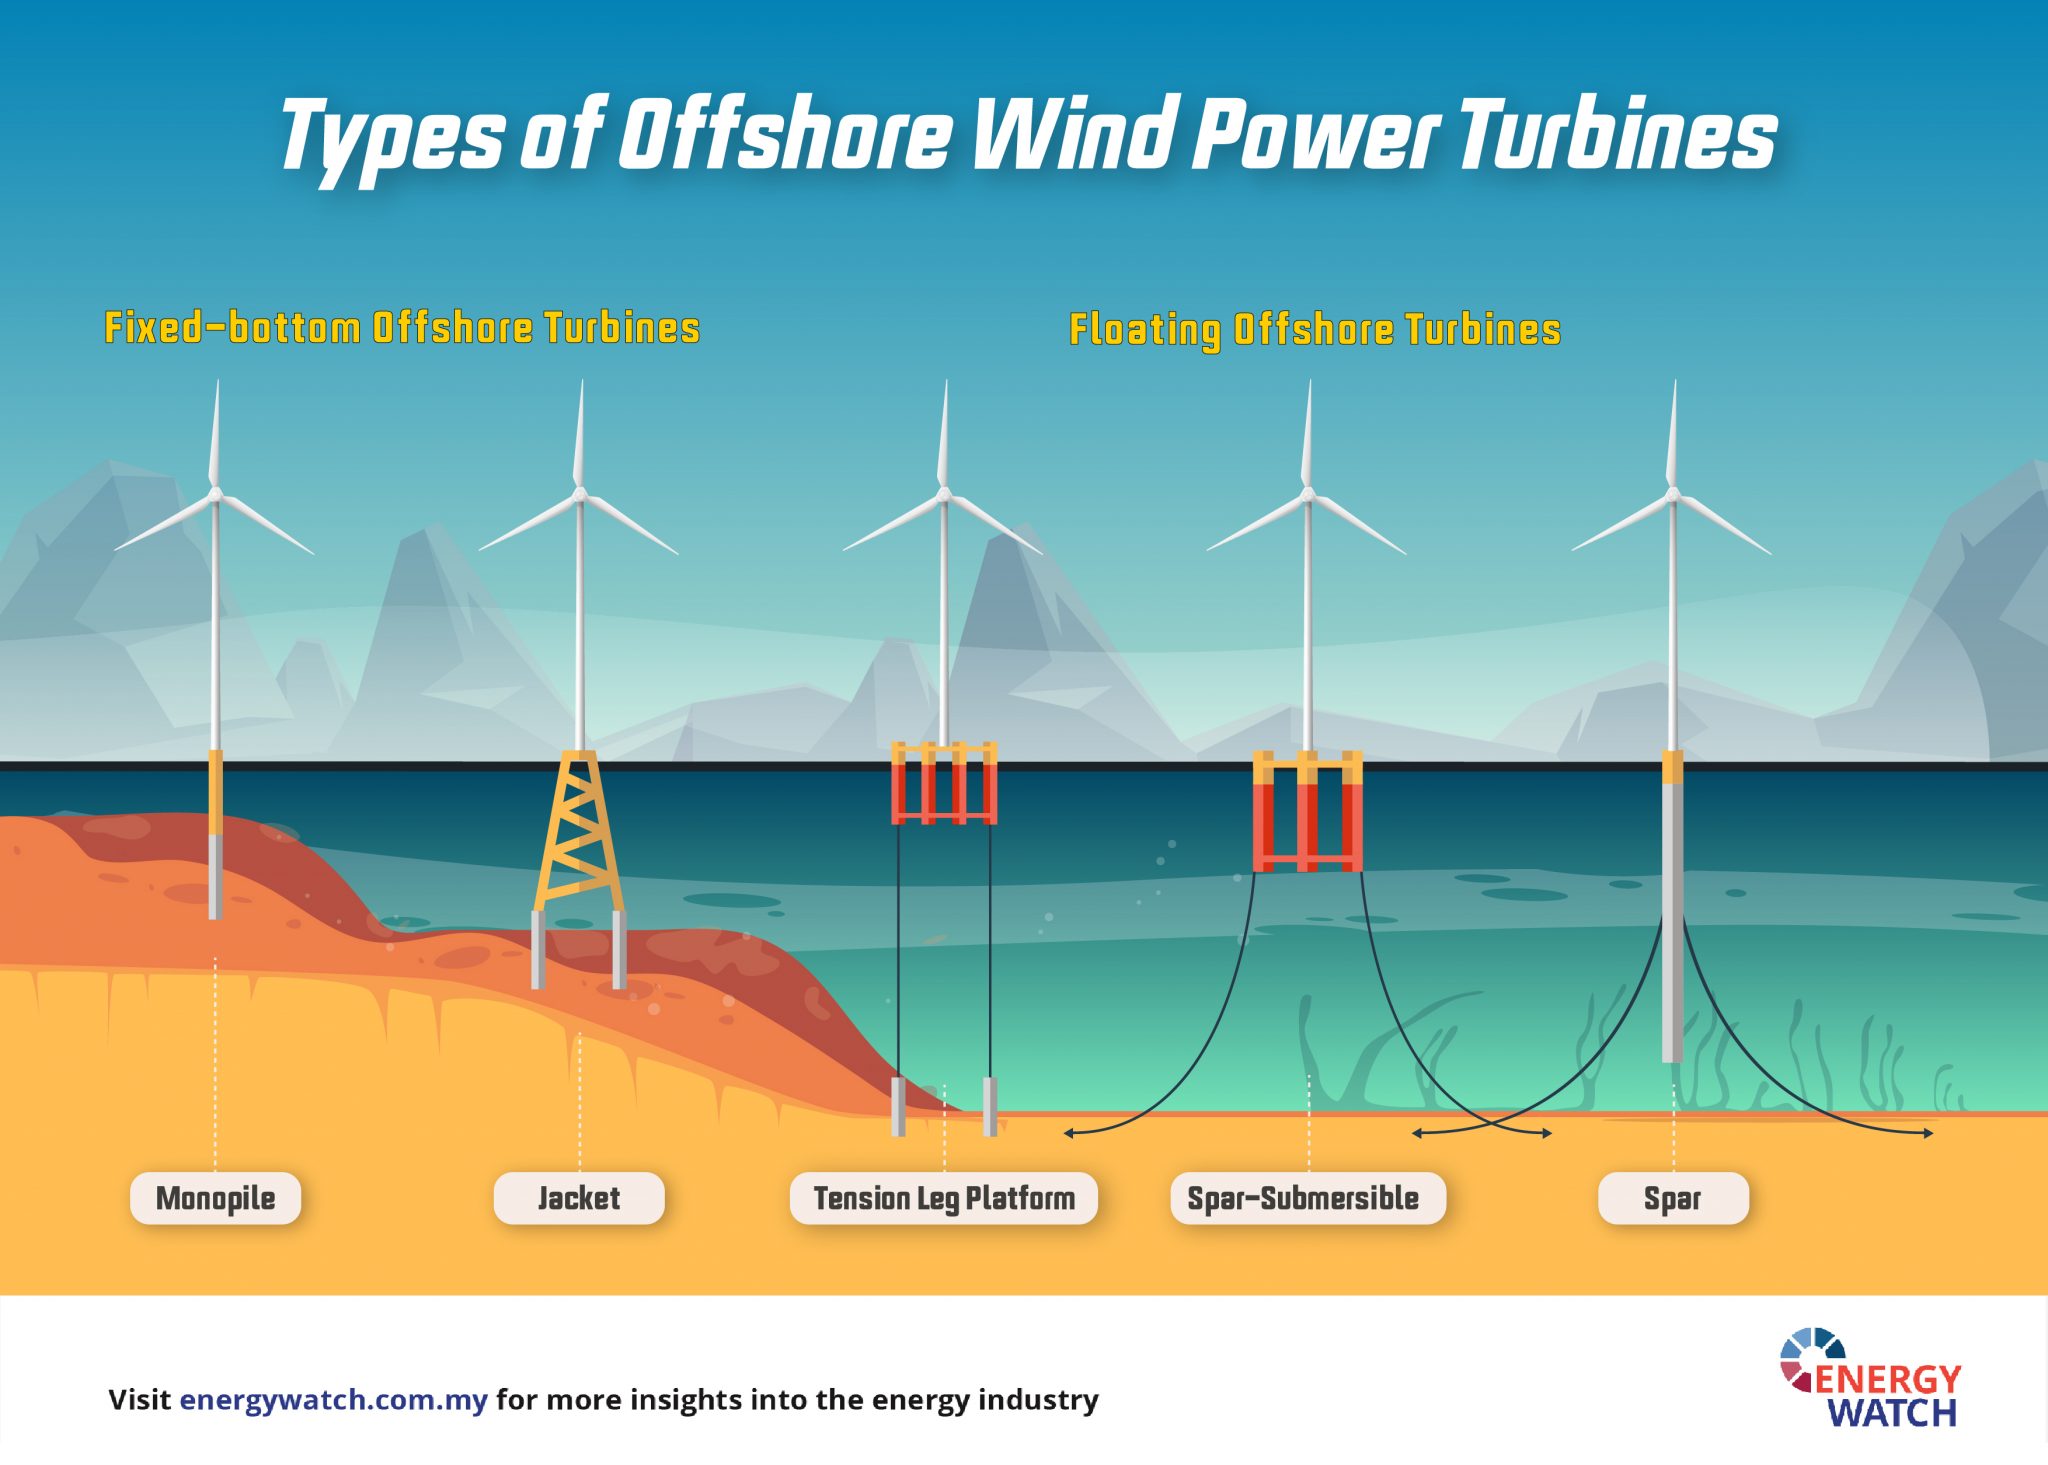Click the Spar-Submersible turbine rotor hub
This screenshot has width=2048, height=1465.
click(x=1307, y=495)
